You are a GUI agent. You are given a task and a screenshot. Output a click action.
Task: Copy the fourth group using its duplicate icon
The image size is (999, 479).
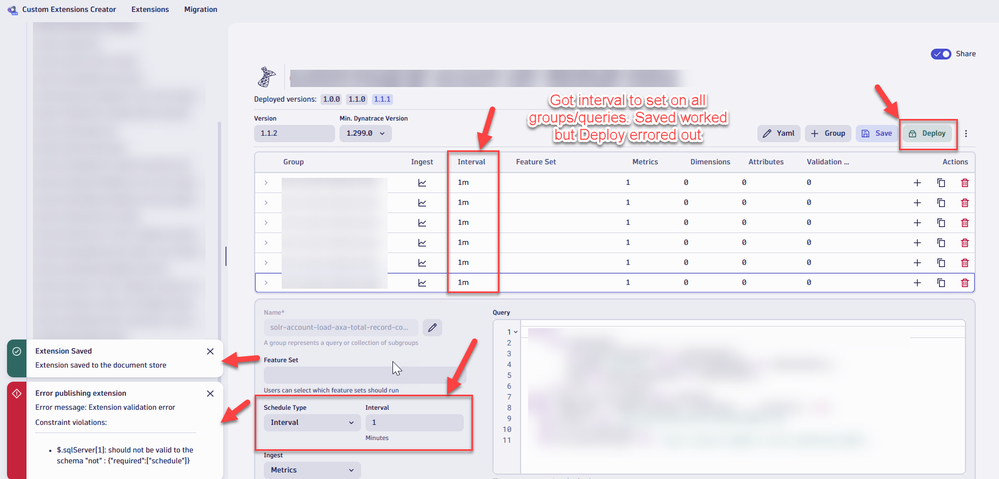(x=941, y=243)
